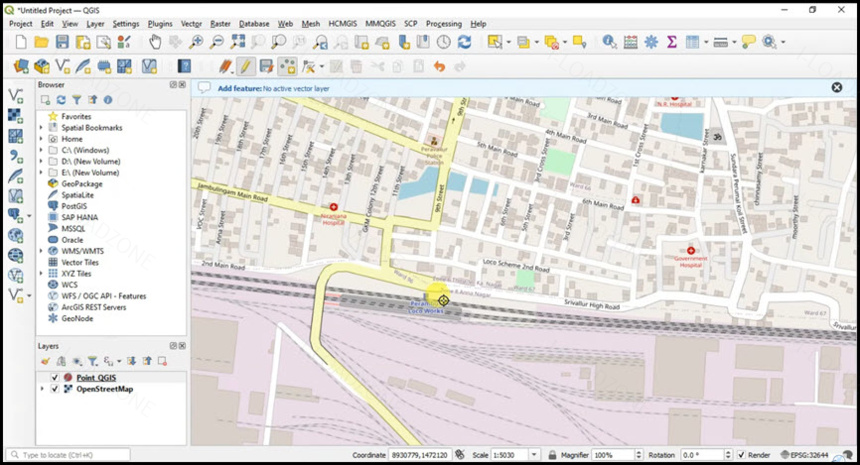Save layer edits with floppy-pencil icon
Screen dimensions: 860x465
(x=267, y=67)
